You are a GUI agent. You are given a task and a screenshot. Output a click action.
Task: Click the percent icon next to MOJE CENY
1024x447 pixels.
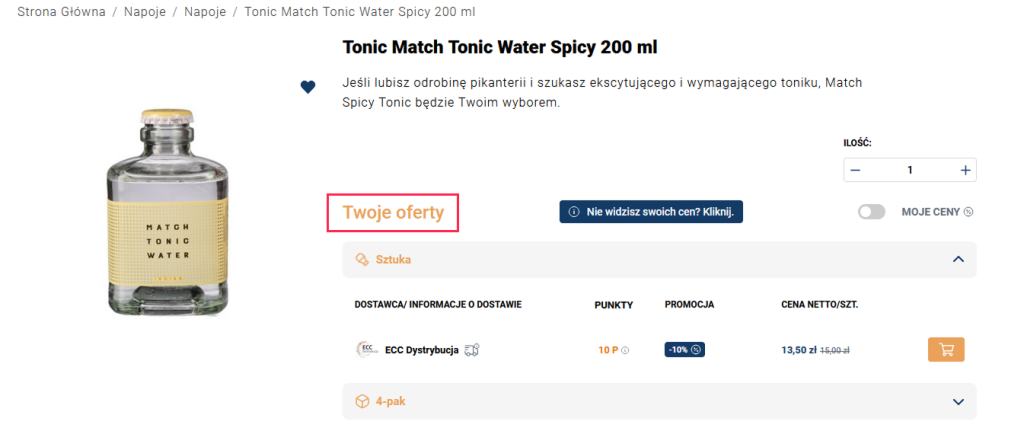[x=968, y=212]
